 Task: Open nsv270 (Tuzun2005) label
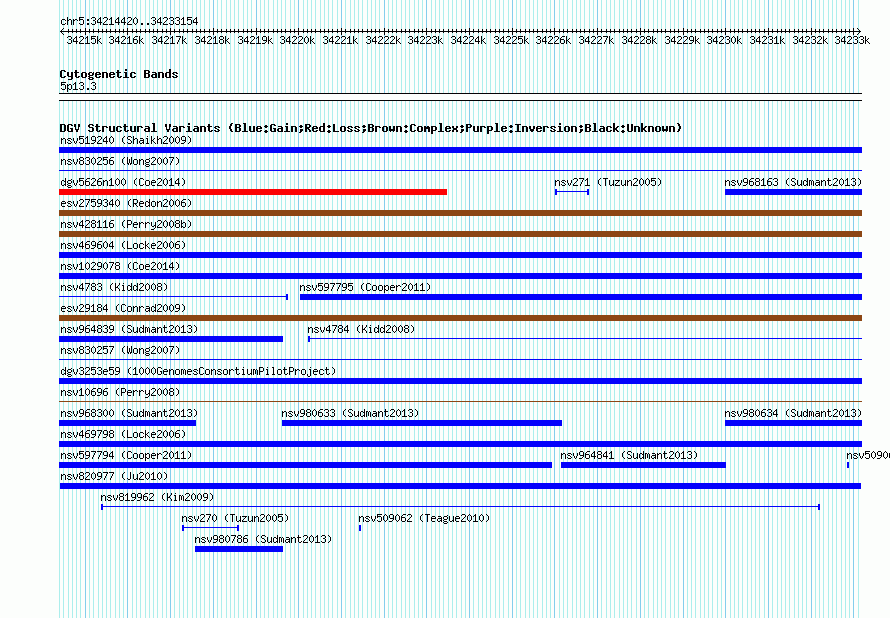coord(235,518)
